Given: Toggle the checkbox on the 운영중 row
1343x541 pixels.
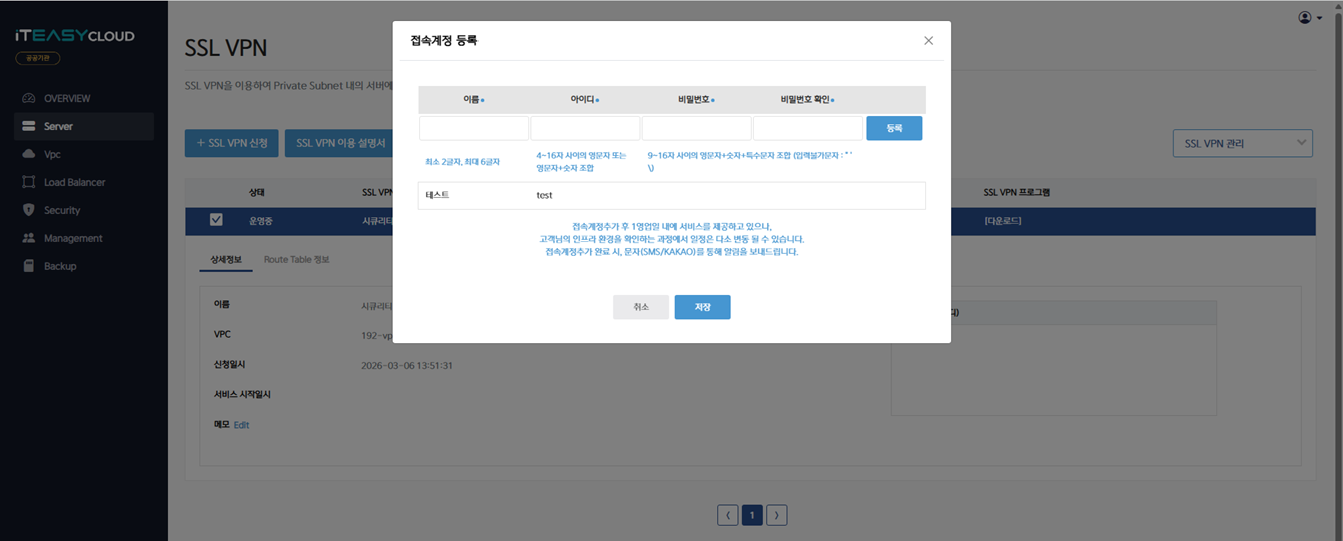Looking at the screenshot, I should (x=216, y=220).
